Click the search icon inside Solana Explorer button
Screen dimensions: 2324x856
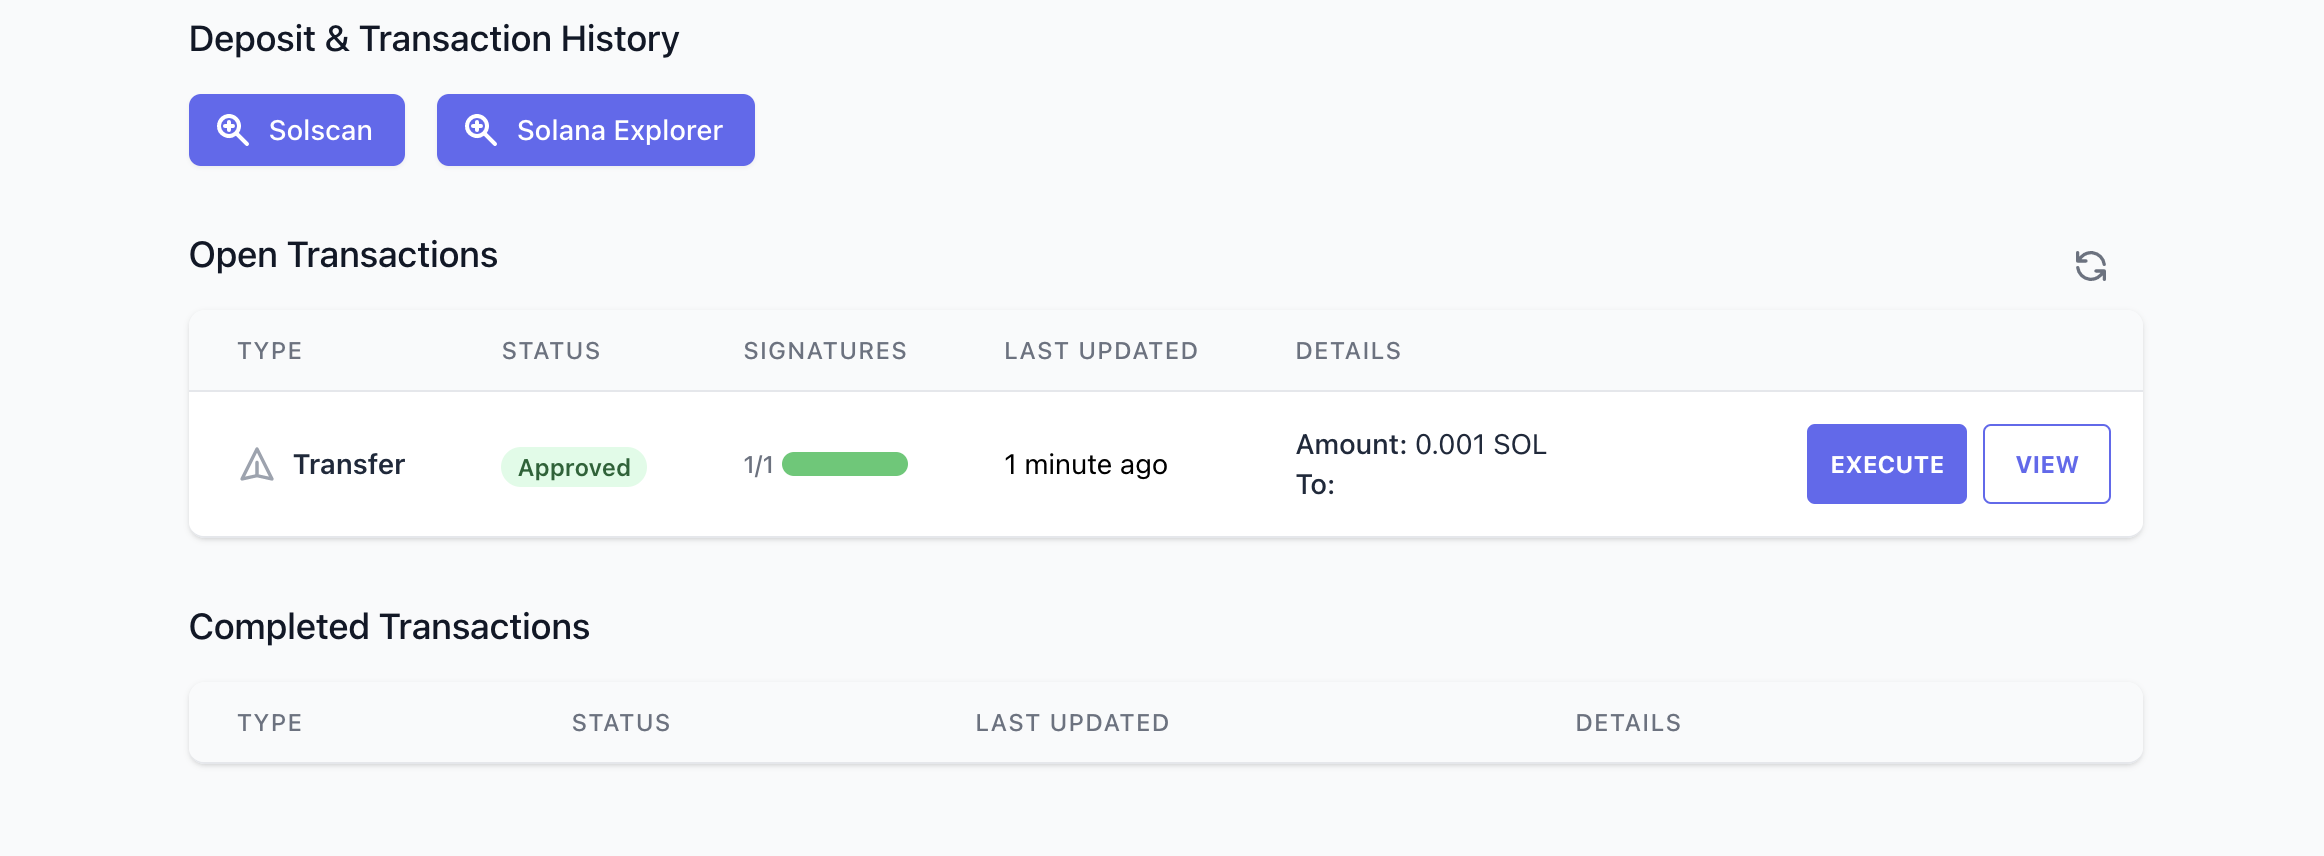coord(481,129)
